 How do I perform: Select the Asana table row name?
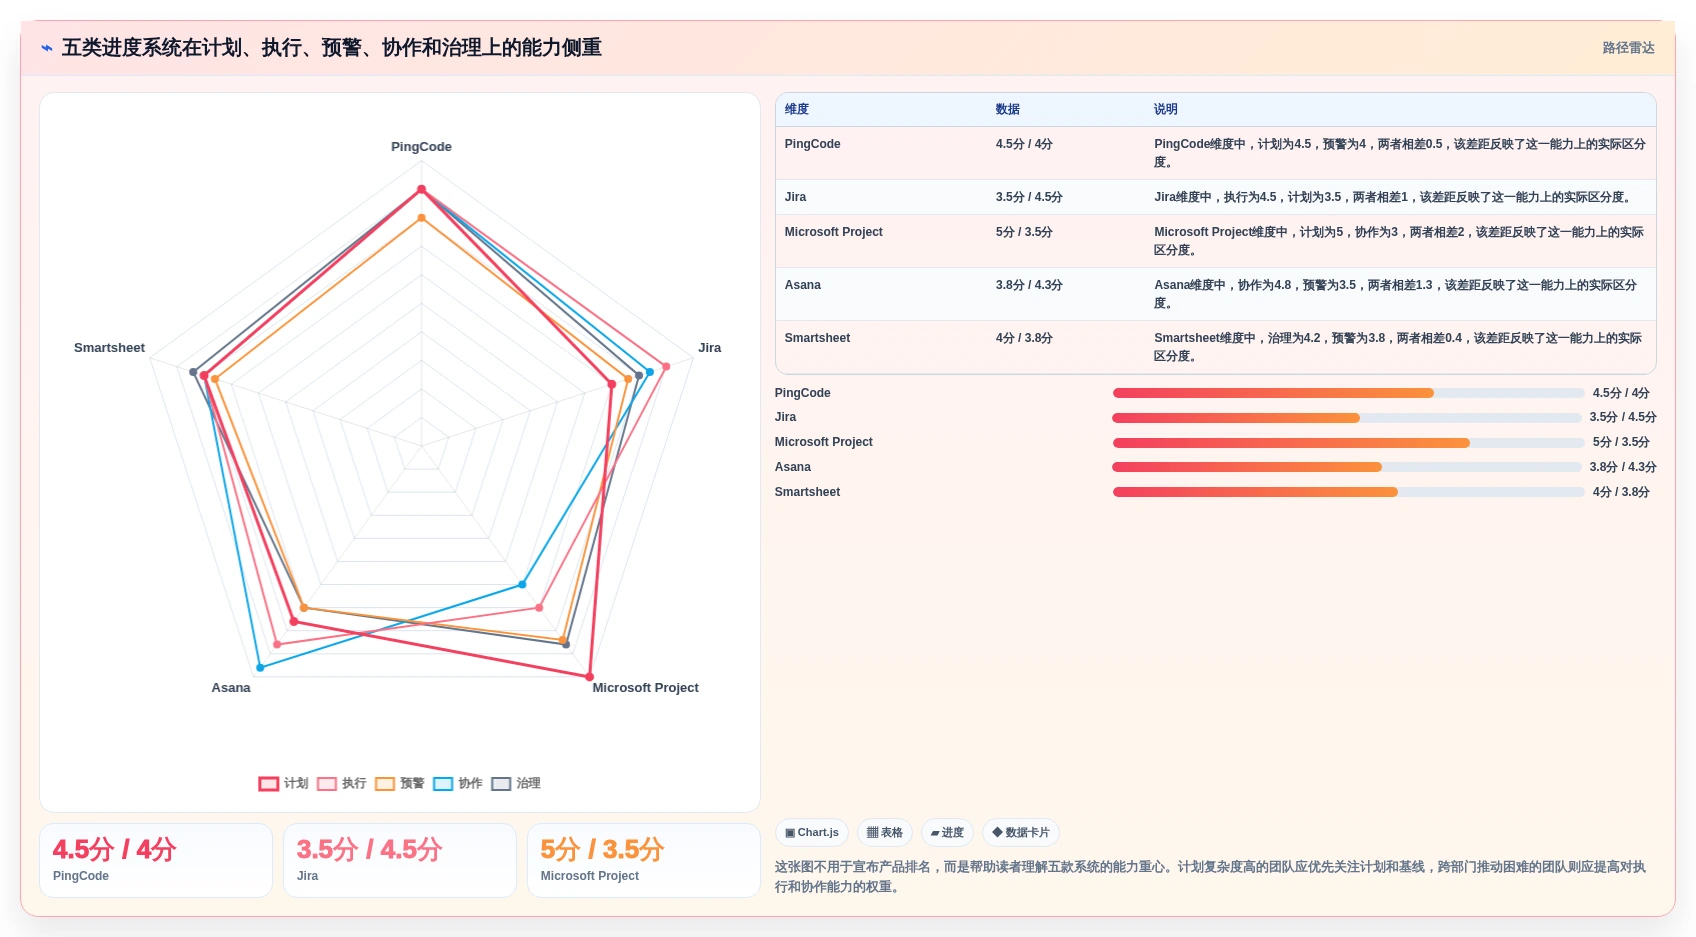802,285
